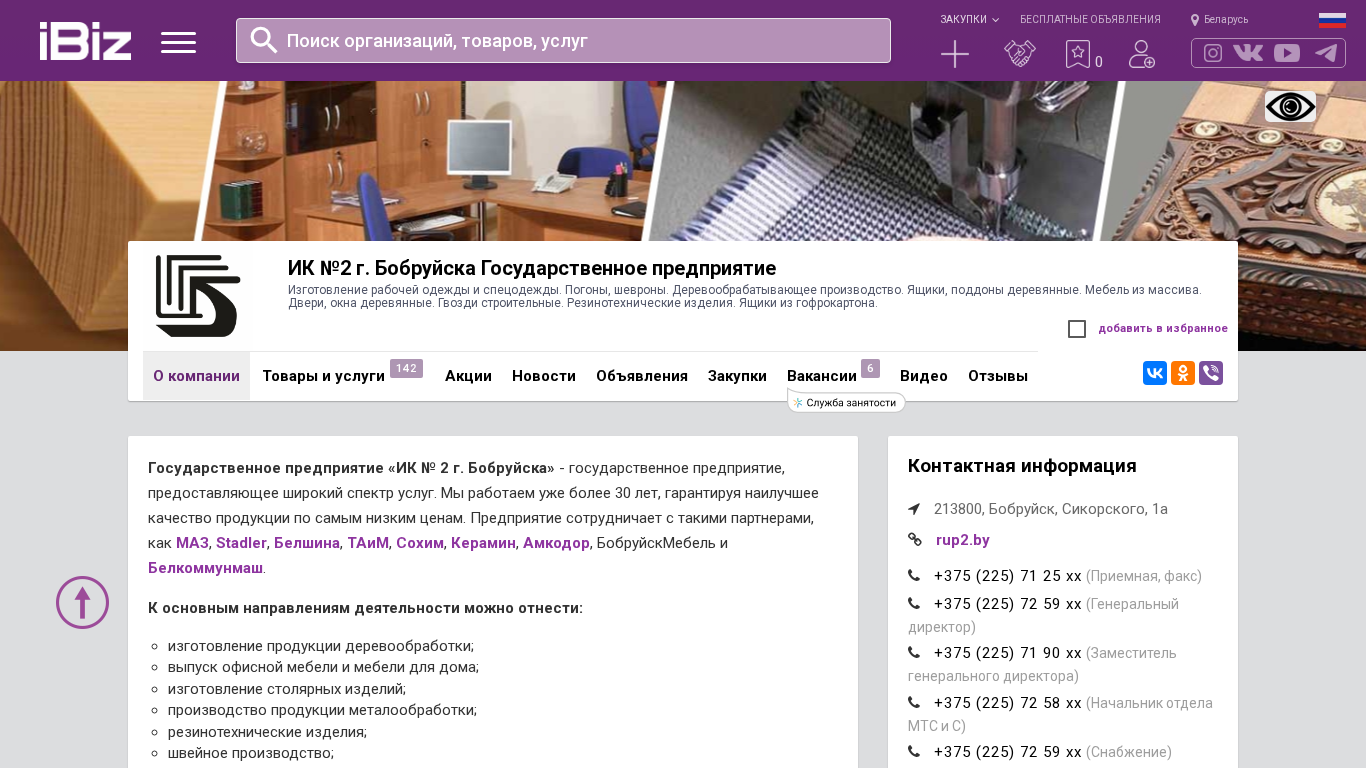Follow the ТАиМ partner link

pos(368,543)
